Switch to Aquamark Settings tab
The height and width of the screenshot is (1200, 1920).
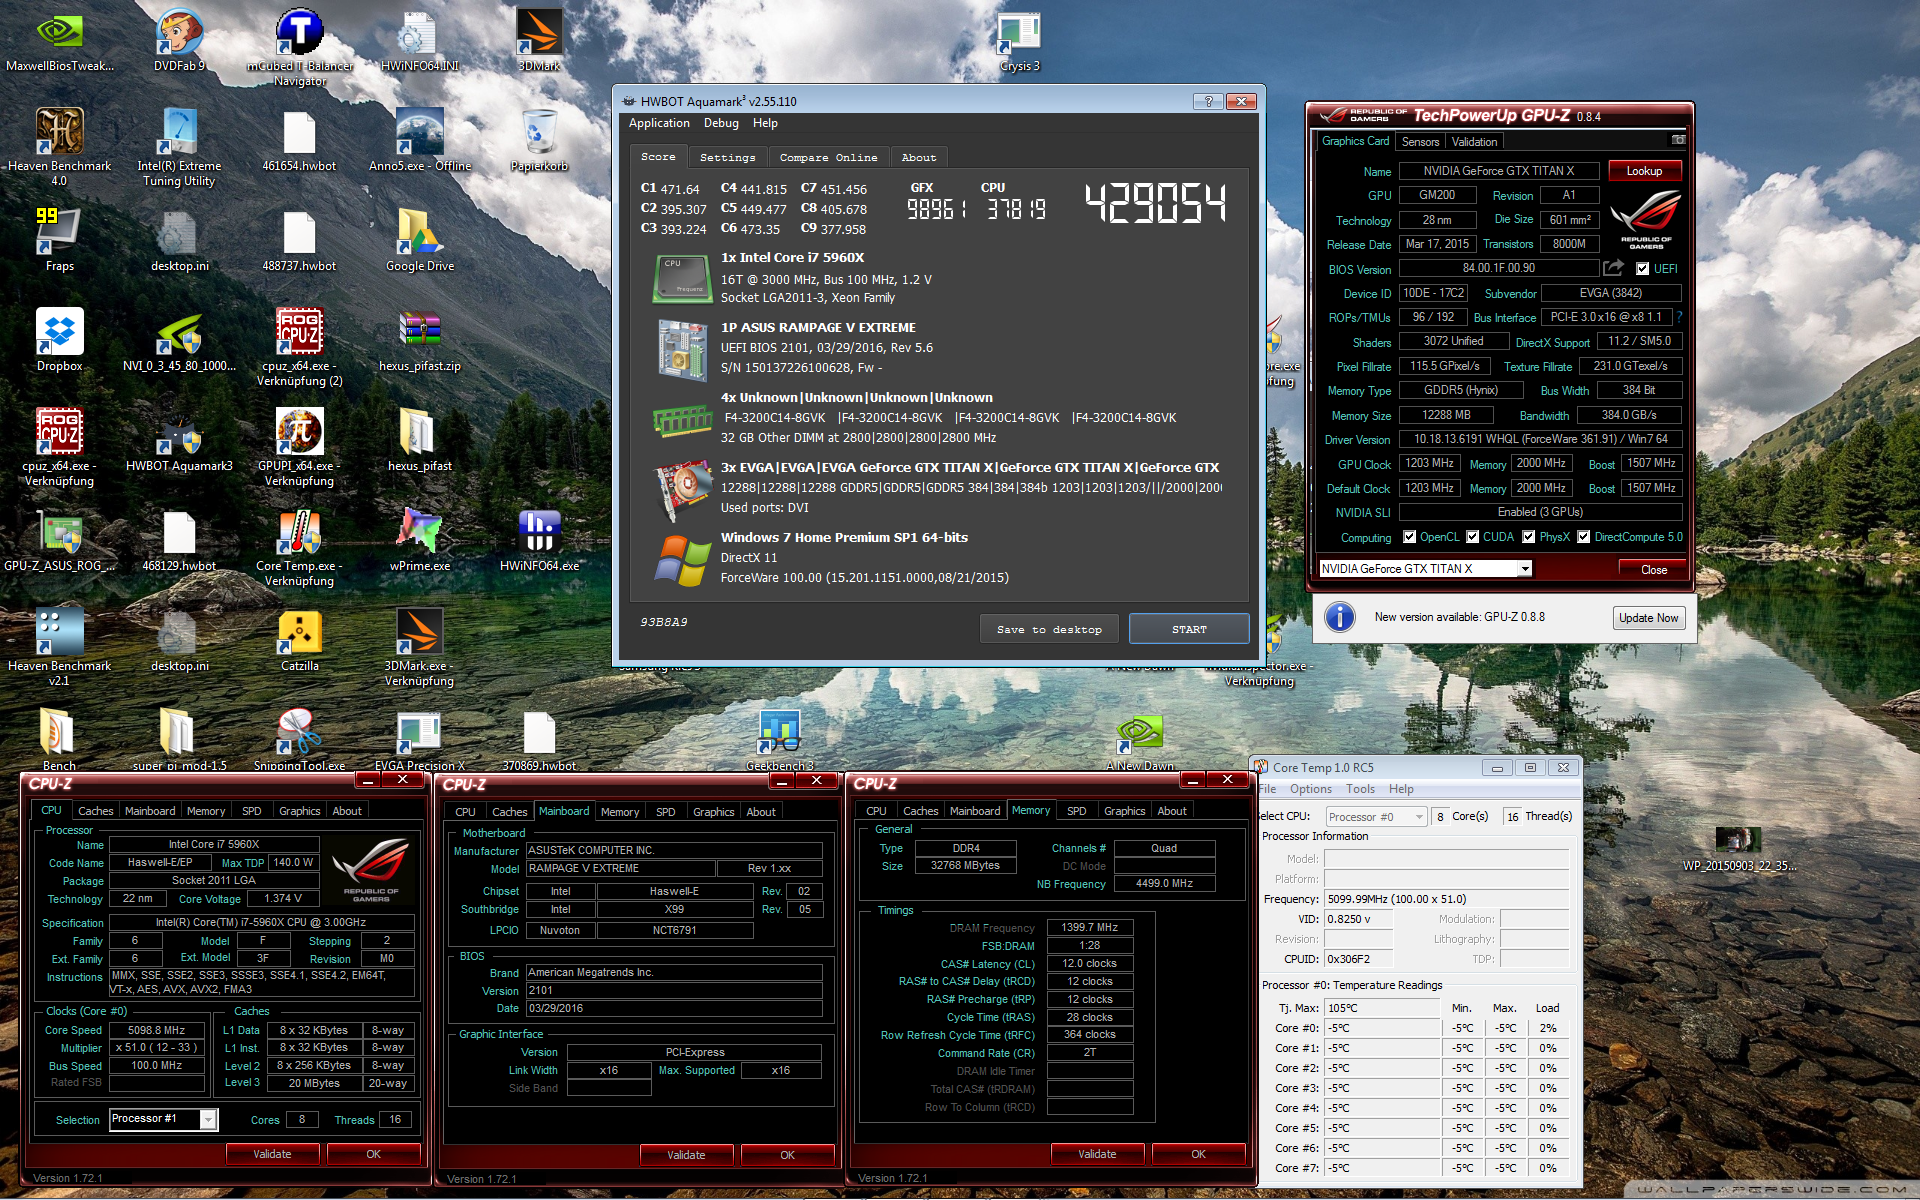(x=727, y=158)
